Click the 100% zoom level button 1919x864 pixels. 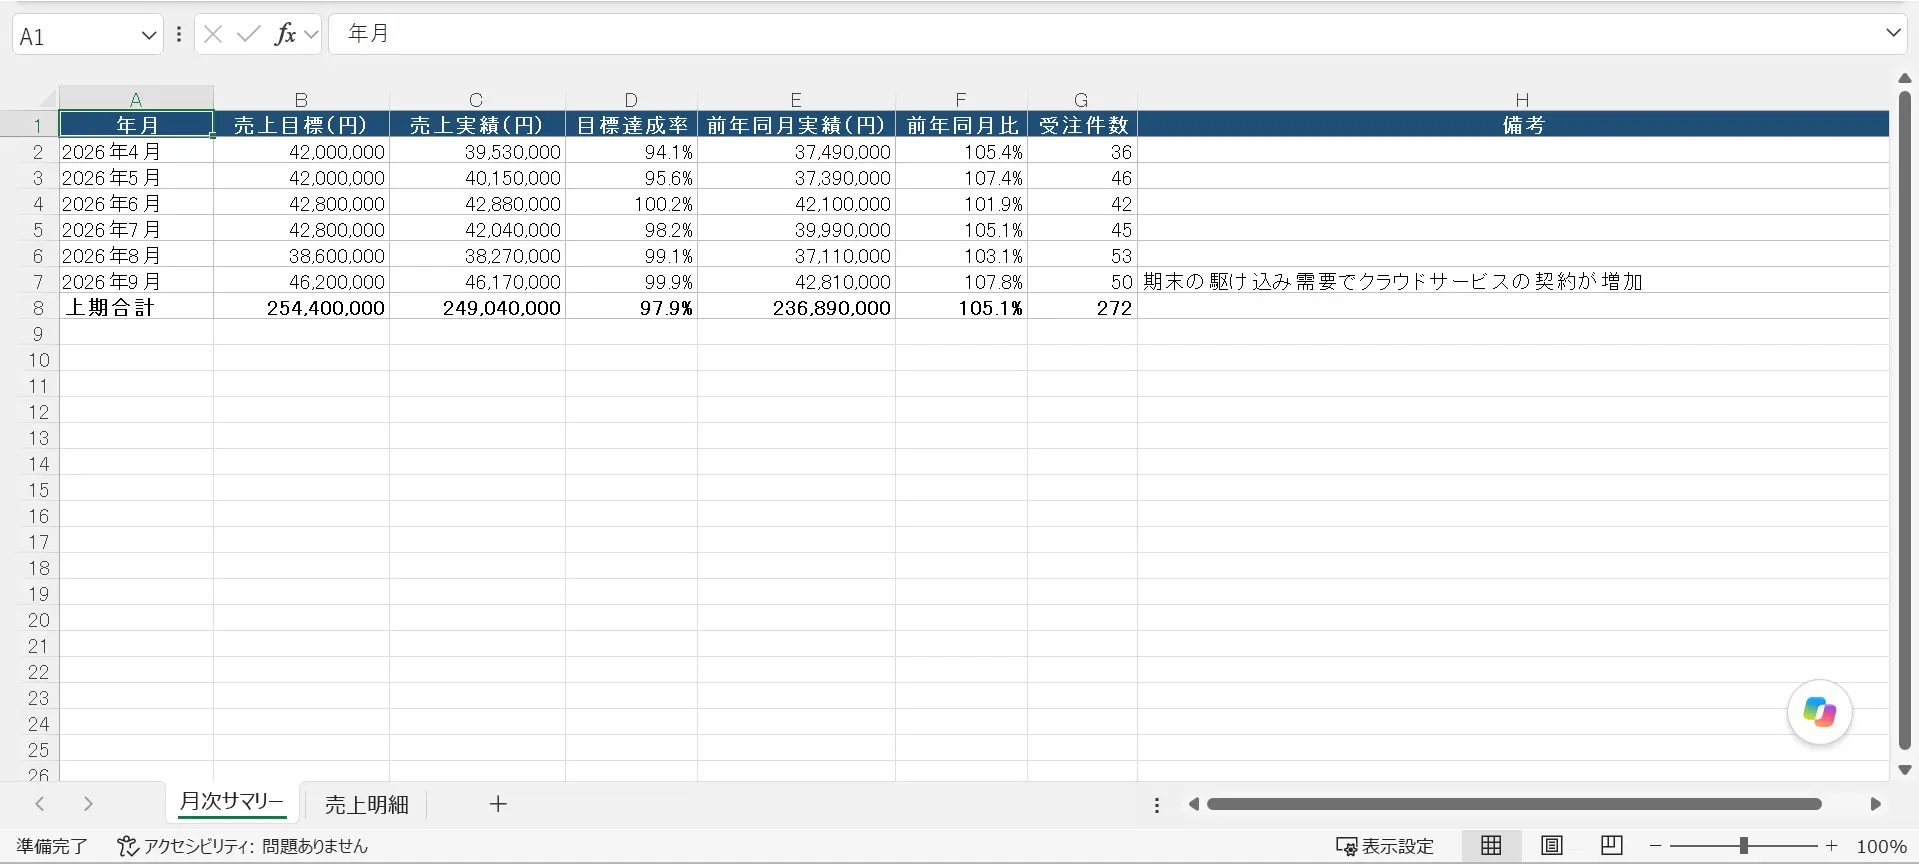coord(1881,846)
